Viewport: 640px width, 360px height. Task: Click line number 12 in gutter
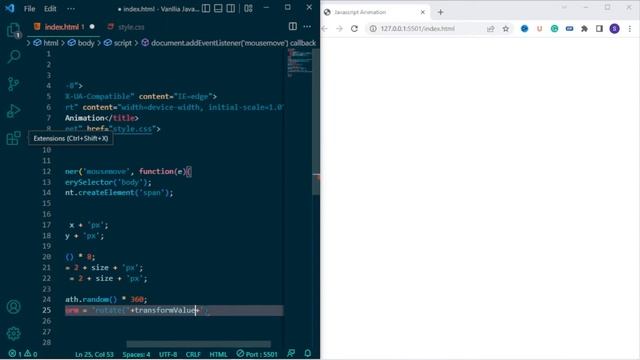pos(47,171)
